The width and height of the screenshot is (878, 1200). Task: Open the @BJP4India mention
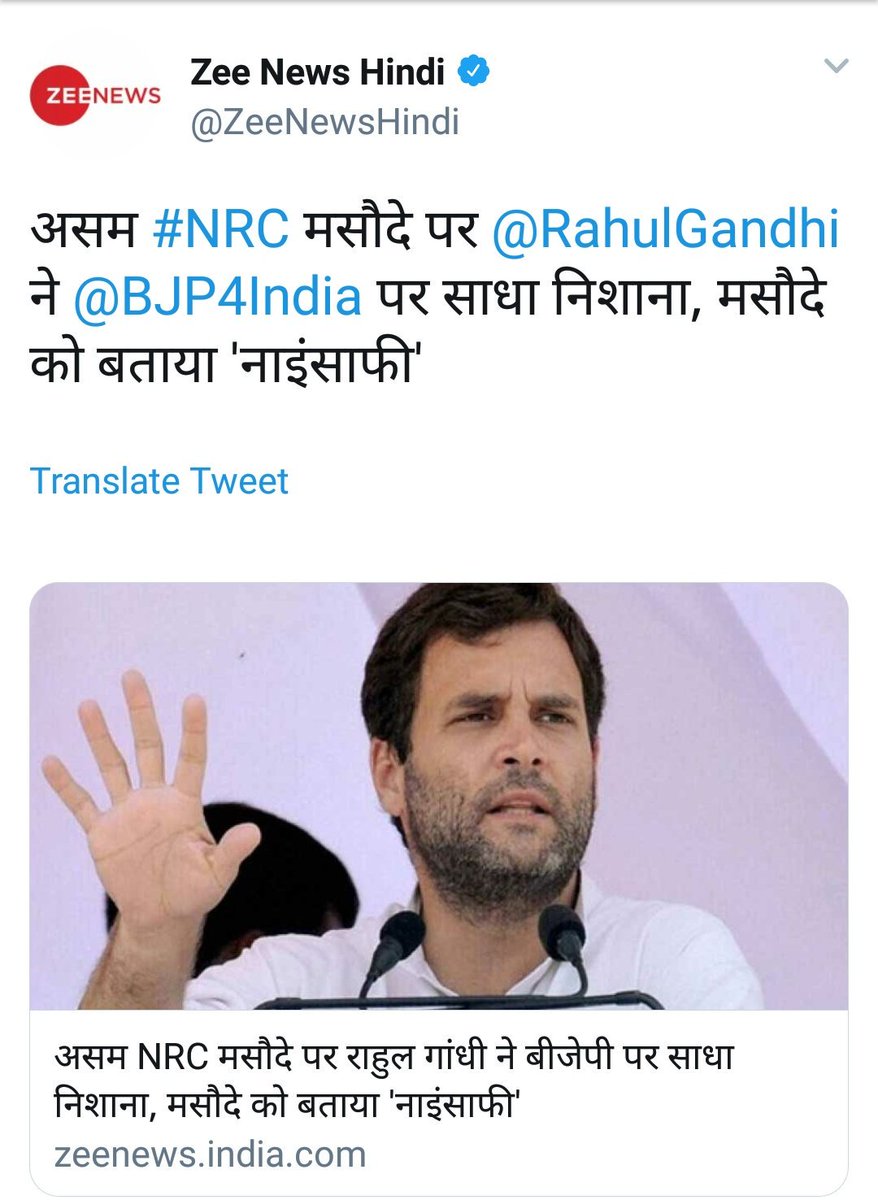click(x=217, y=298)
